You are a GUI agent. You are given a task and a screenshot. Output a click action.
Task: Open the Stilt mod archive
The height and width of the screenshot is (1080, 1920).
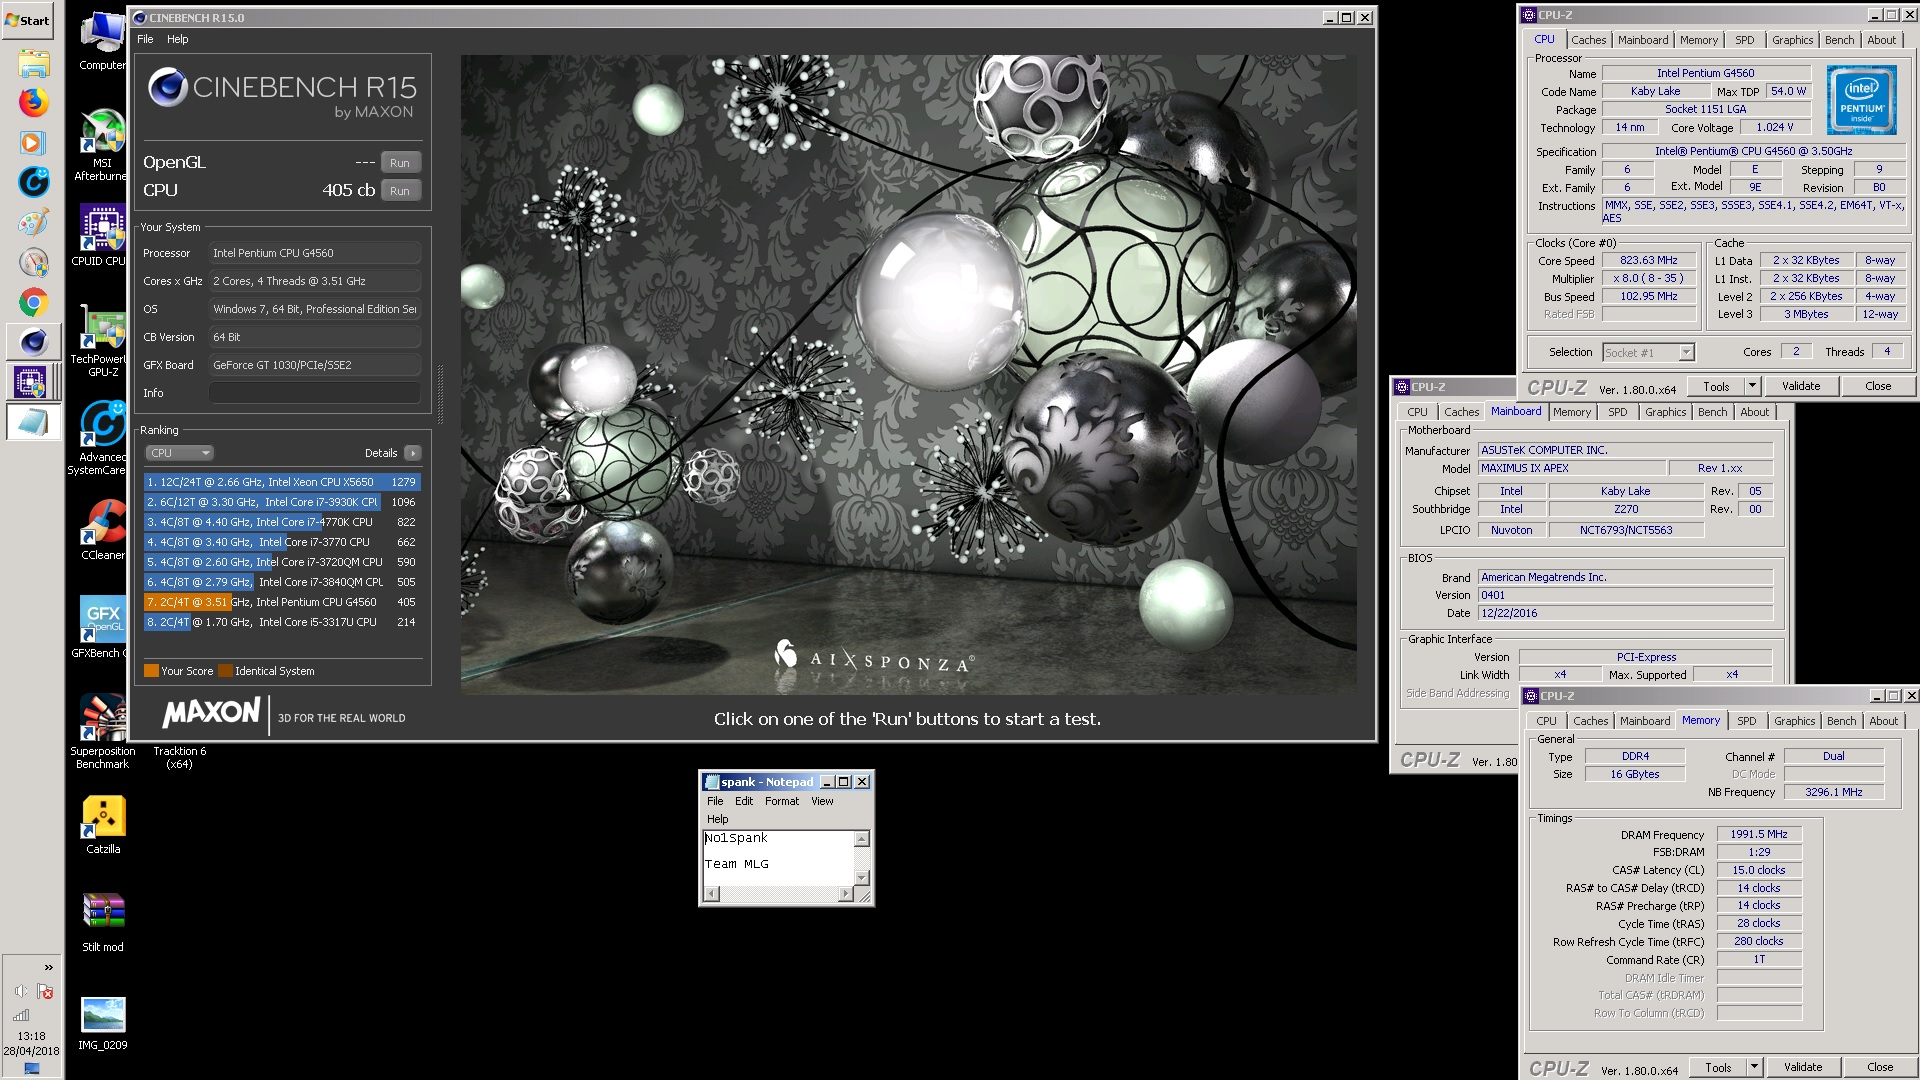click(102, 922)
